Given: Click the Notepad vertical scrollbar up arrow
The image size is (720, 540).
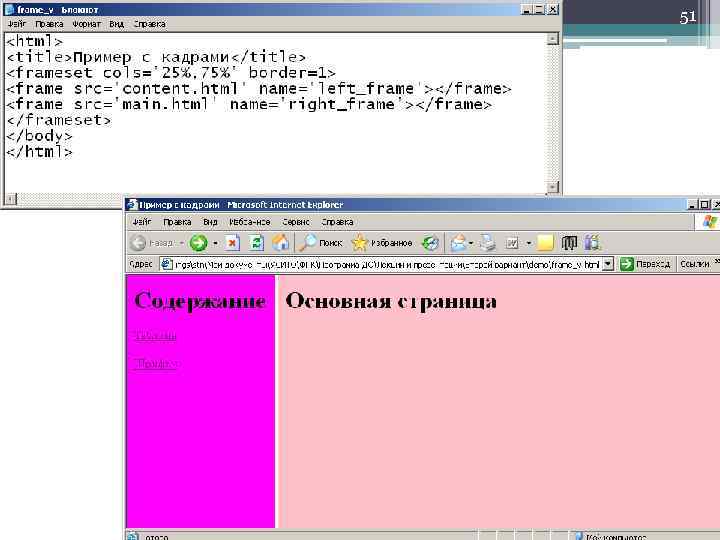Looking at the screenshot, I should point(553,39).
